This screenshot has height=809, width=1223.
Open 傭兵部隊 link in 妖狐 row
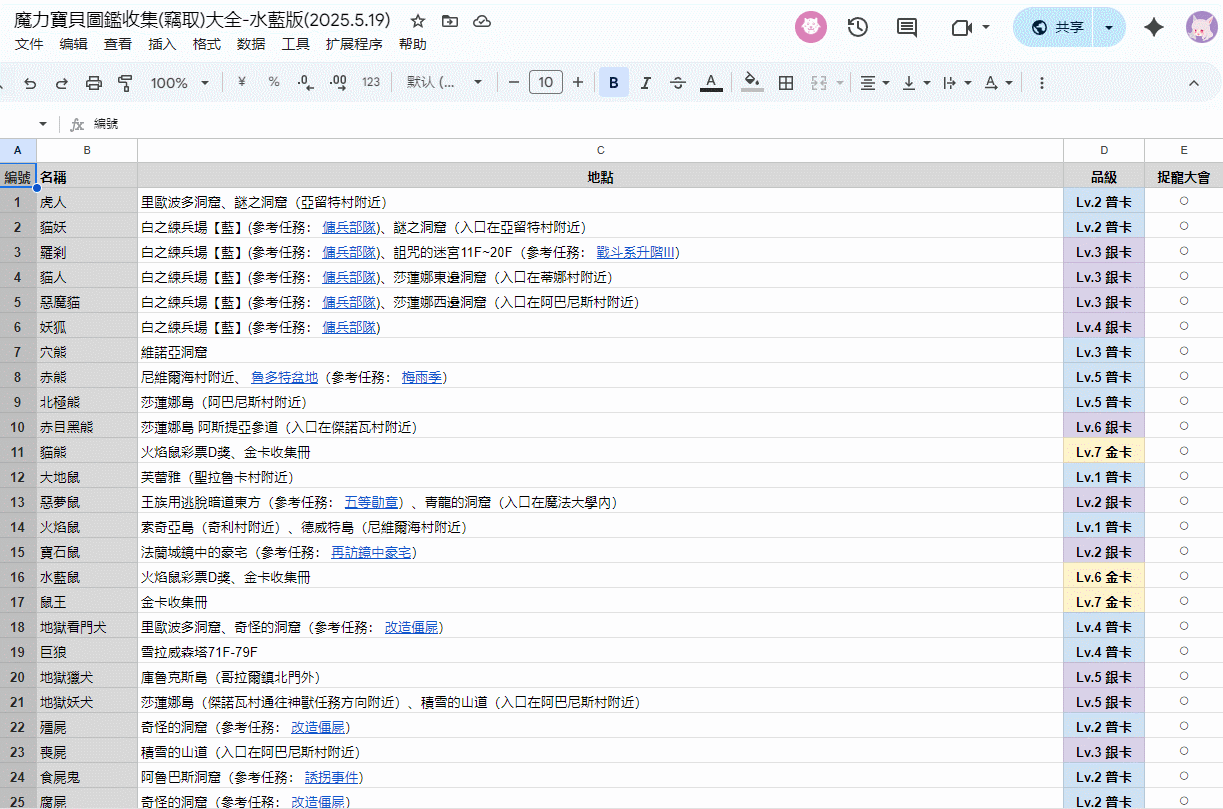point(350,327)
